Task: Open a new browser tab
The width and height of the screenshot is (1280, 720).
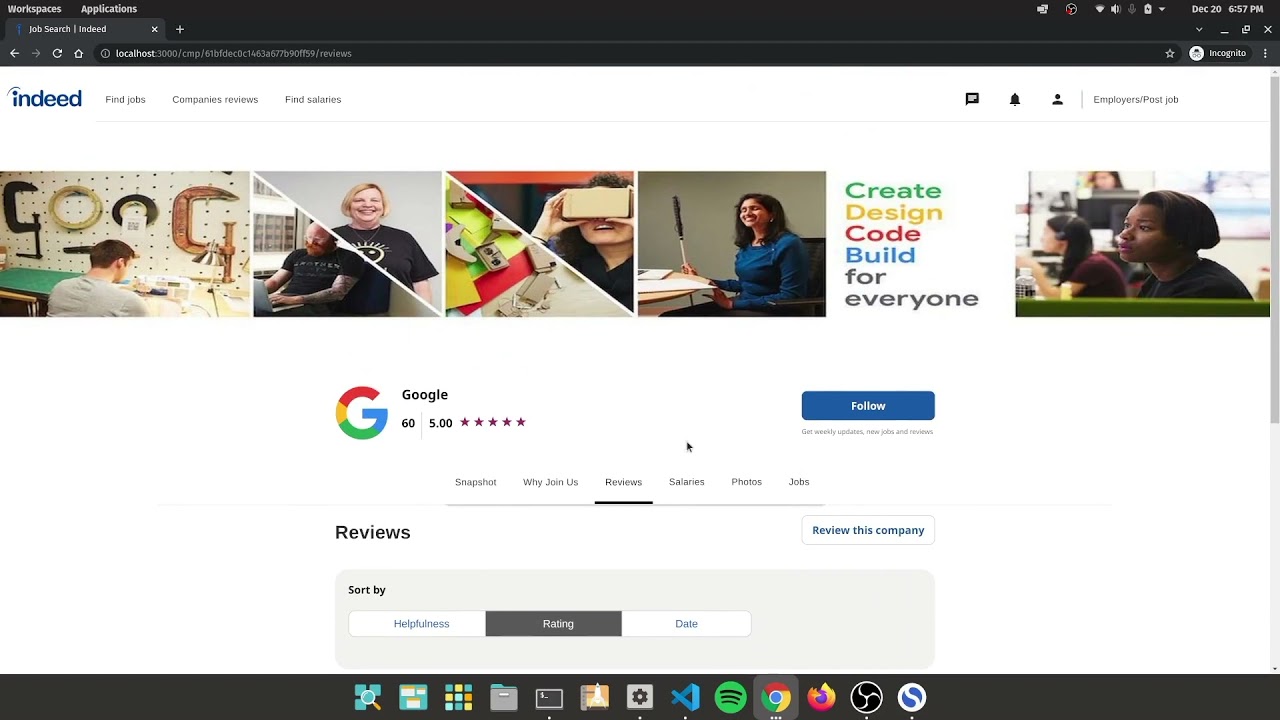Action: click(x=180, y=29)
